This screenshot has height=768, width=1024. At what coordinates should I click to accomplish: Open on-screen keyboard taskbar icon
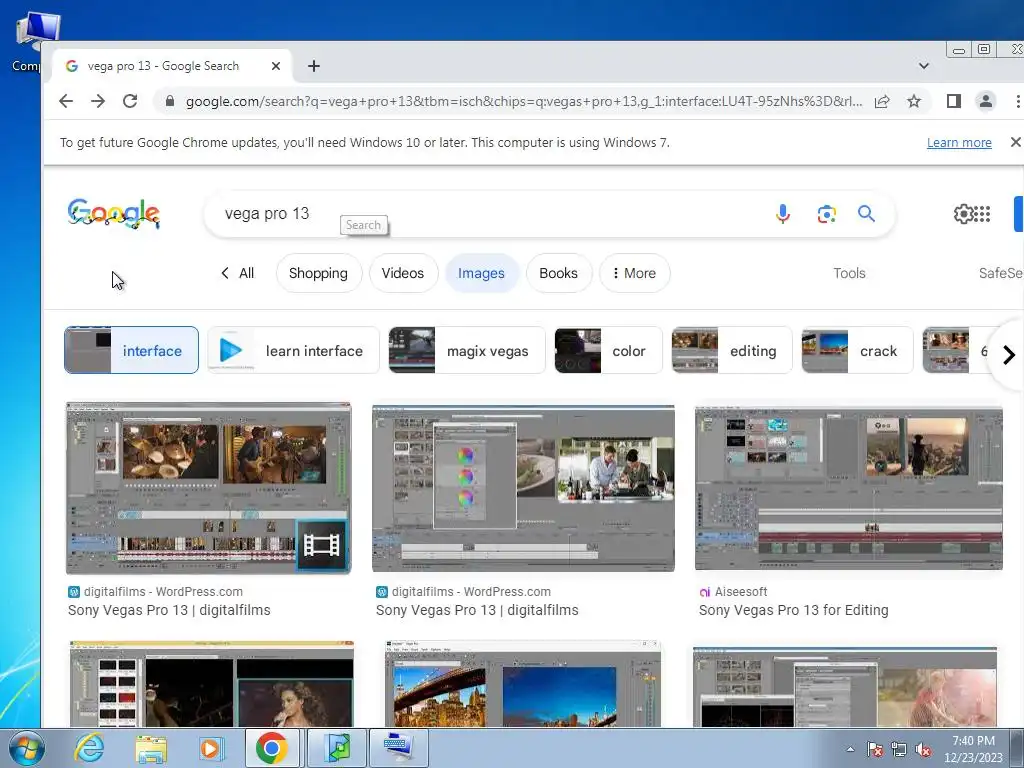pyautogui.click(x=398, y=748)
